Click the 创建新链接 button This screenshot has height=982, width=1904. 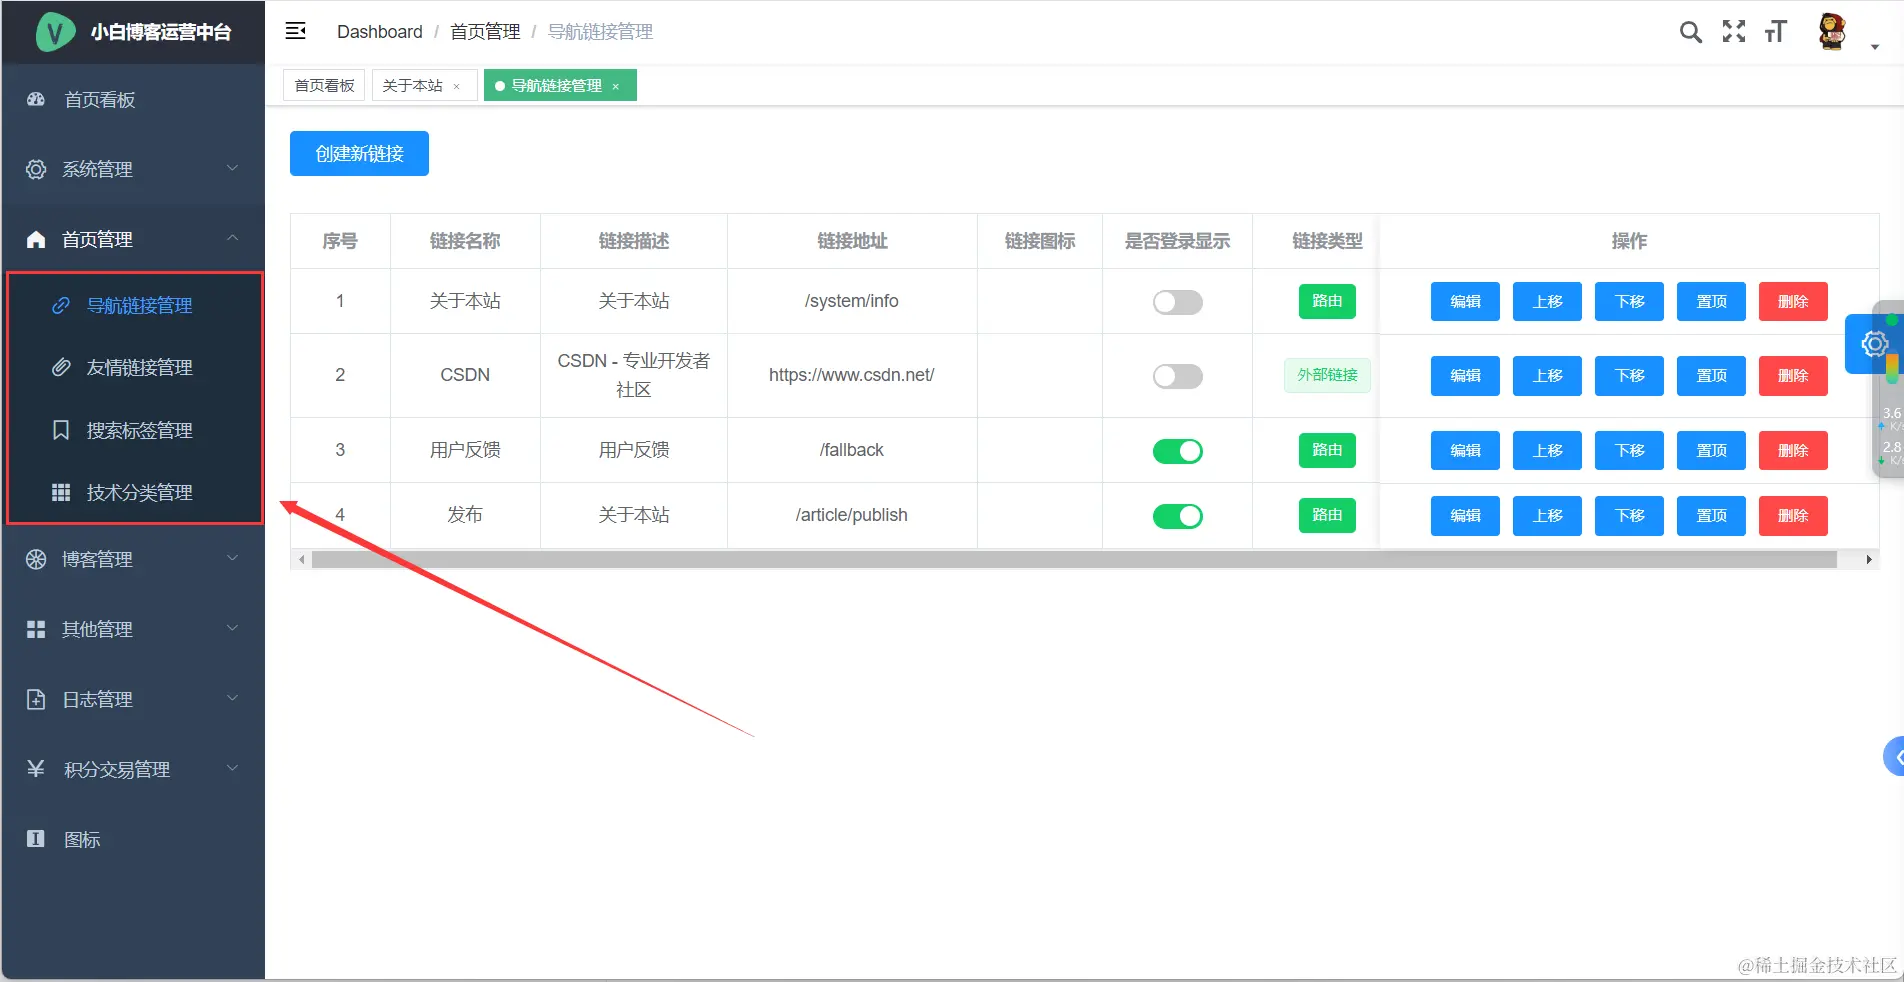click(x=359, y=153)
